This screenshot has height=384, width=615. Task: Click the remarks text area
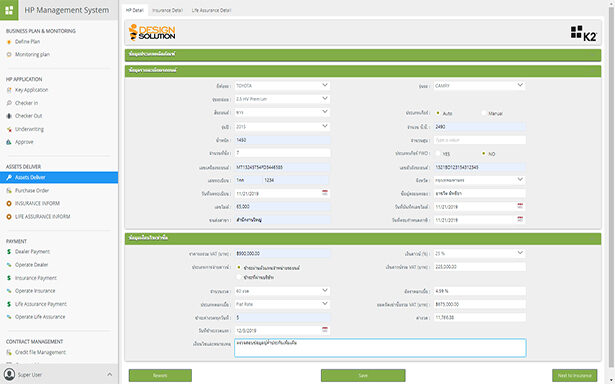click(380, 348)
